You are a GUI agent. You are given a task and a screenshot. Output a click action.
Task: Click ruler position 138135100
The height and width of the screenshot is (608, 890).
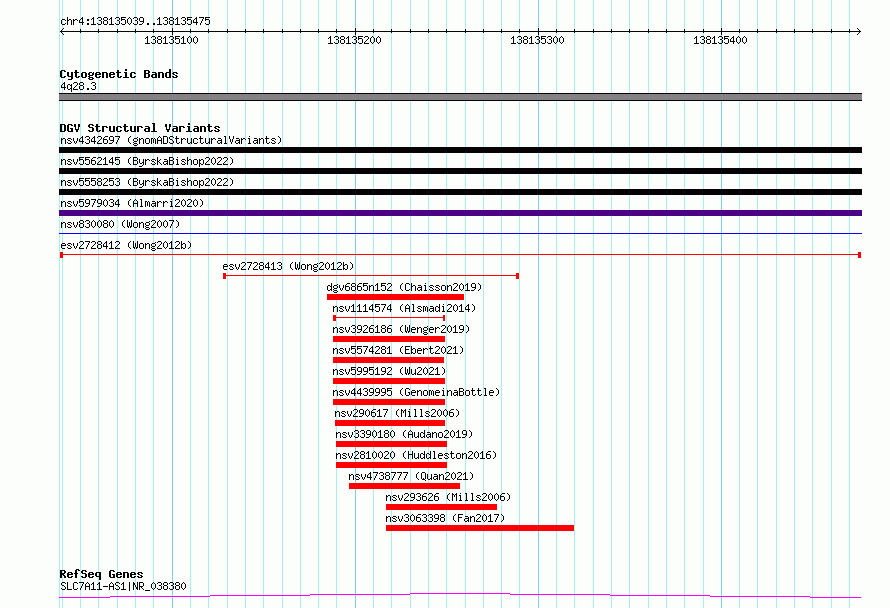point(171,40)
